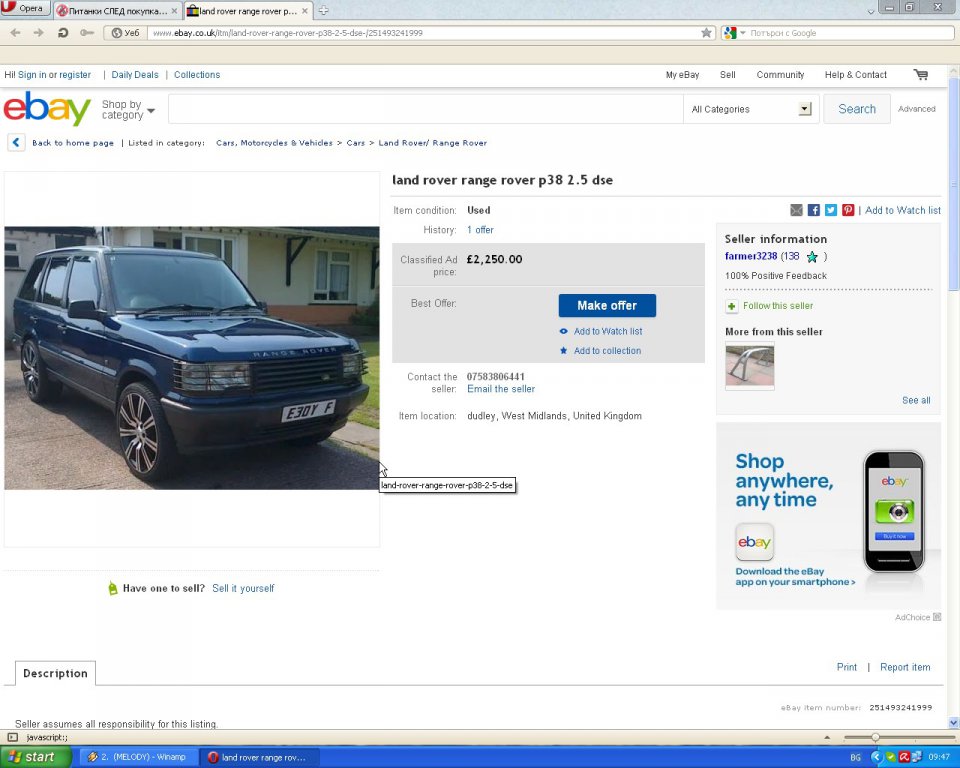Open a new tab with plus icon
960x768 pixels.
tap(324, 10)
